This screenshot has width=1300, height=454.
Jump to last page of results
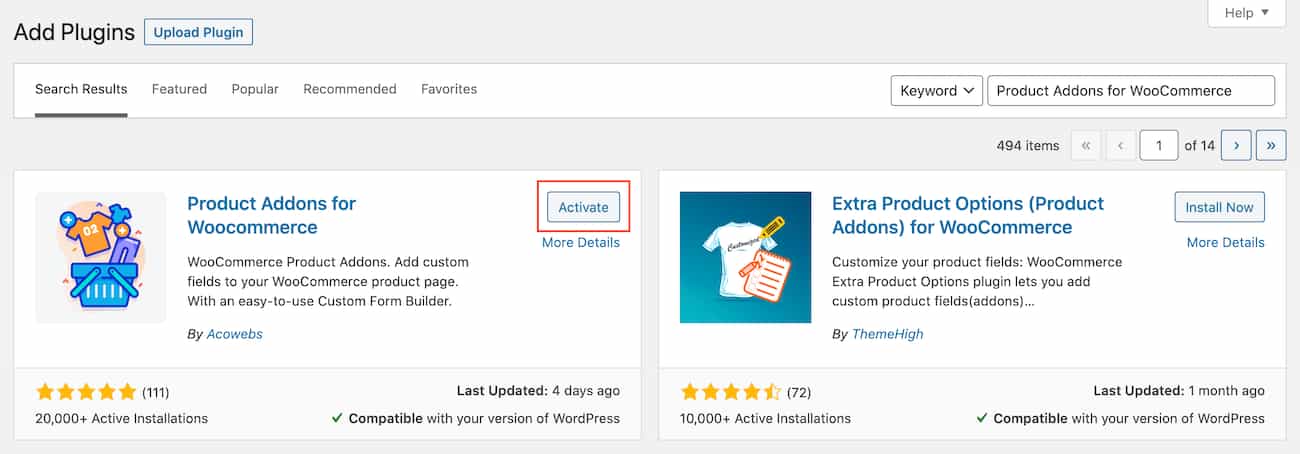click(1271, 145)
